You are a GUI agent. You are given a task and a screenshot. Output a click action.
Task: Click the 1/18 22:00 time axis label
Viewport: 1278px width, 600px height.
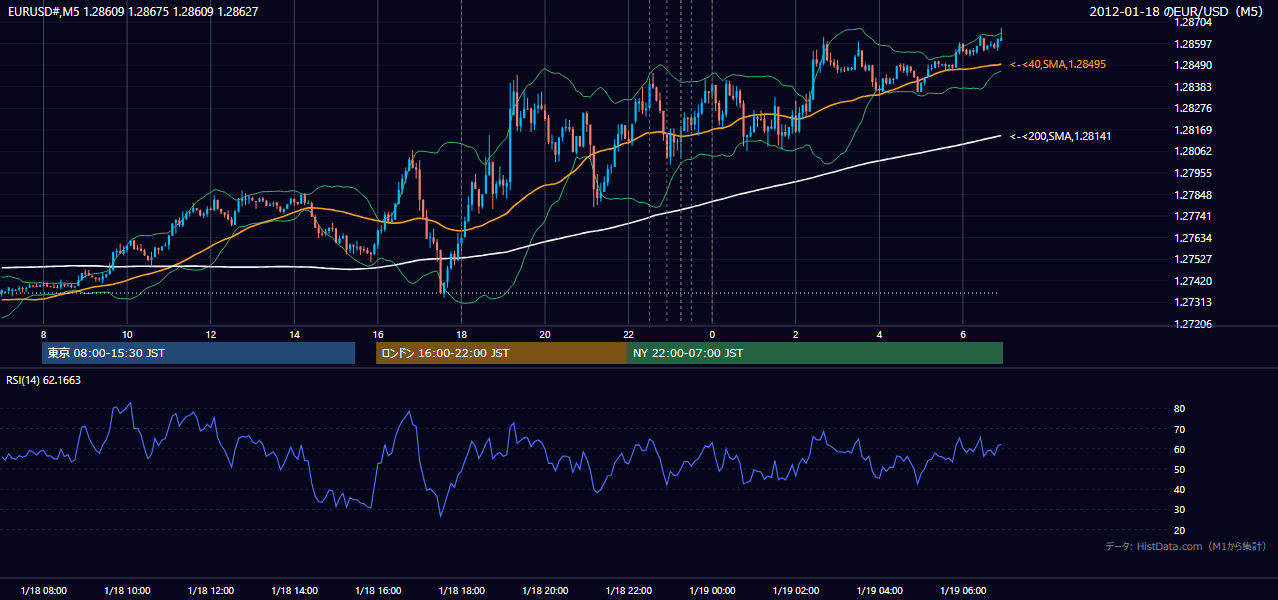(628, 591)
